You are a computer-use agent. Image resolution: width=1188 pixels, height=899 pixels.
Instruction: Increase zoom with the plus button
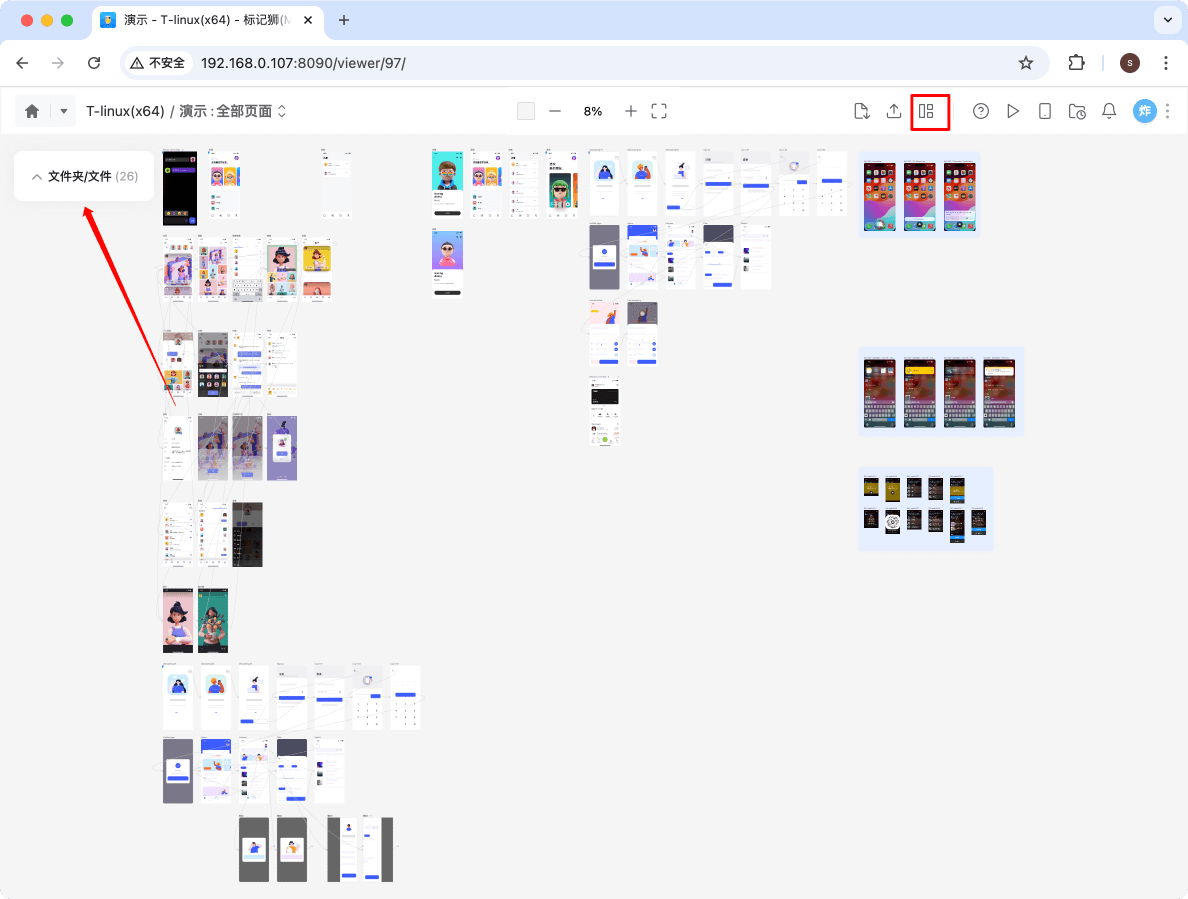click(x=630, y=111)
